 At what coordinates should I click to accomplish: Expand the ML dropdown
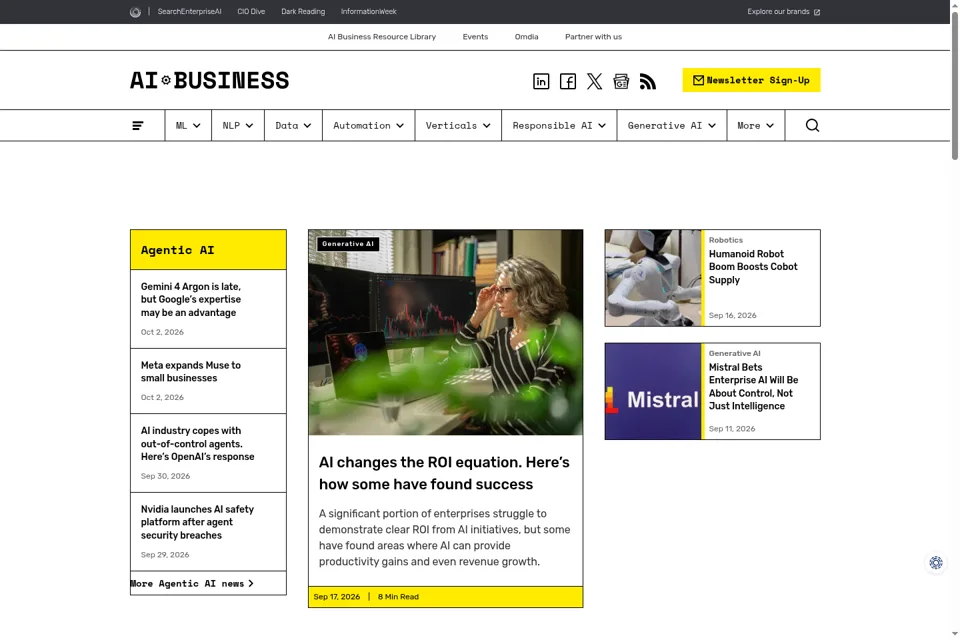pos(188,126)
